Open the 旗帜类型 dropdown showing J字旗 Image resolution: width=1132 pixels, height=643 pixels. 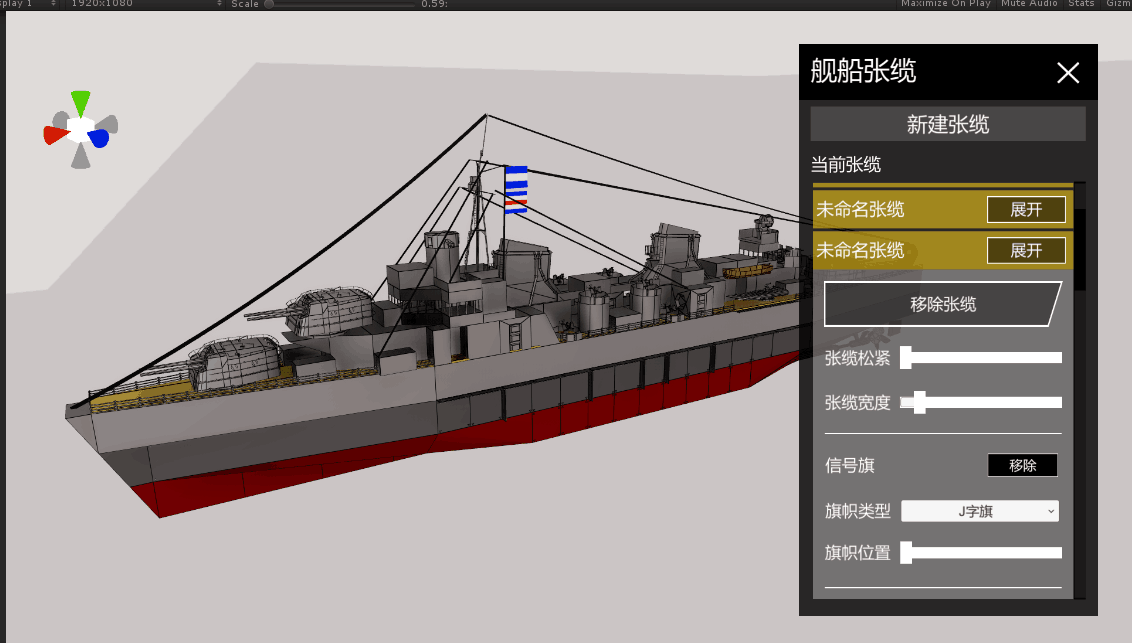pyautogui.click(x=980, y=511)
